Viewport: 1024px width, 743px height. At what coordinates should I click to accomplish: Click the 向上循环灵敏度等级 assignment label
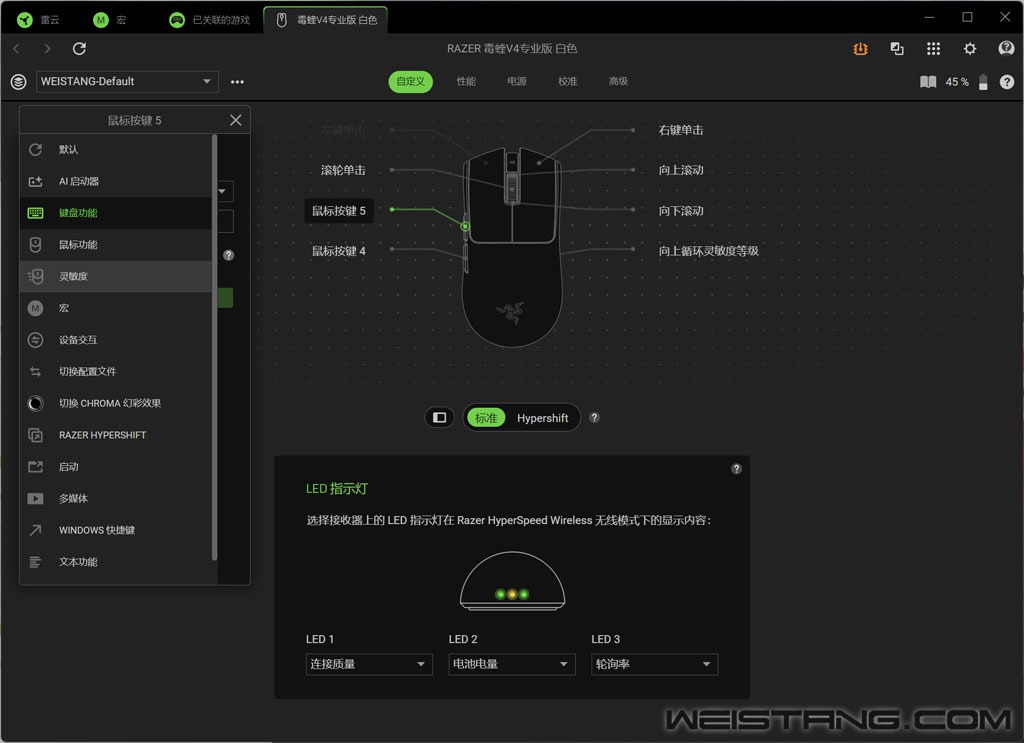(708, 251)
